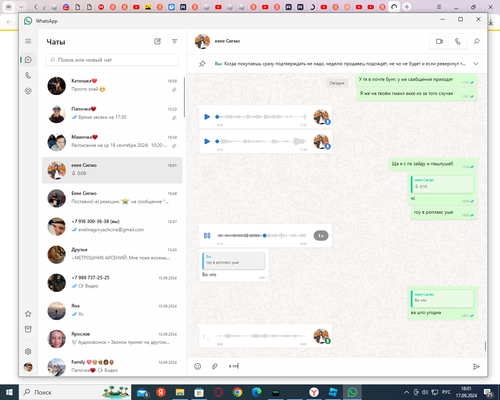
Task: Click WhatsApp taskbar icon
Action: click(352, 392)
